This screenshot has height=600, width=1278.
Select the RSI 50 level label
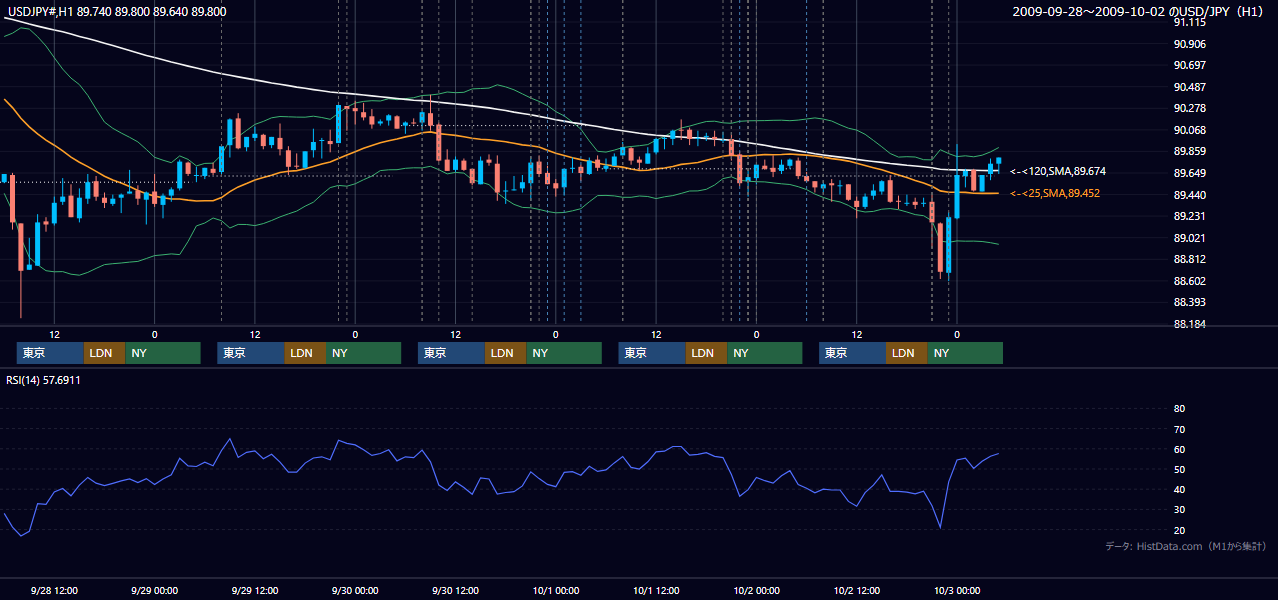(1179, 469)
